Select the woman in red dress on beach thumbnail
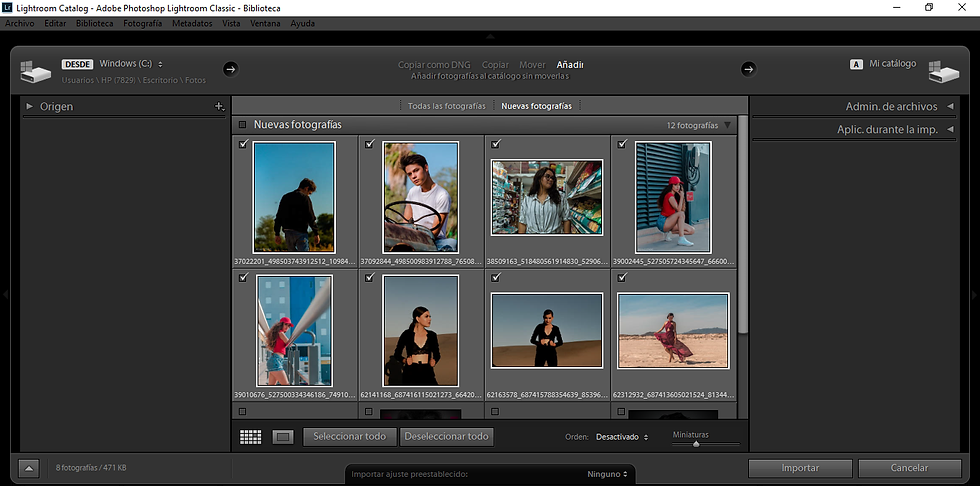The width and height of the screenshot is (980, 486). tap(673, 331)
